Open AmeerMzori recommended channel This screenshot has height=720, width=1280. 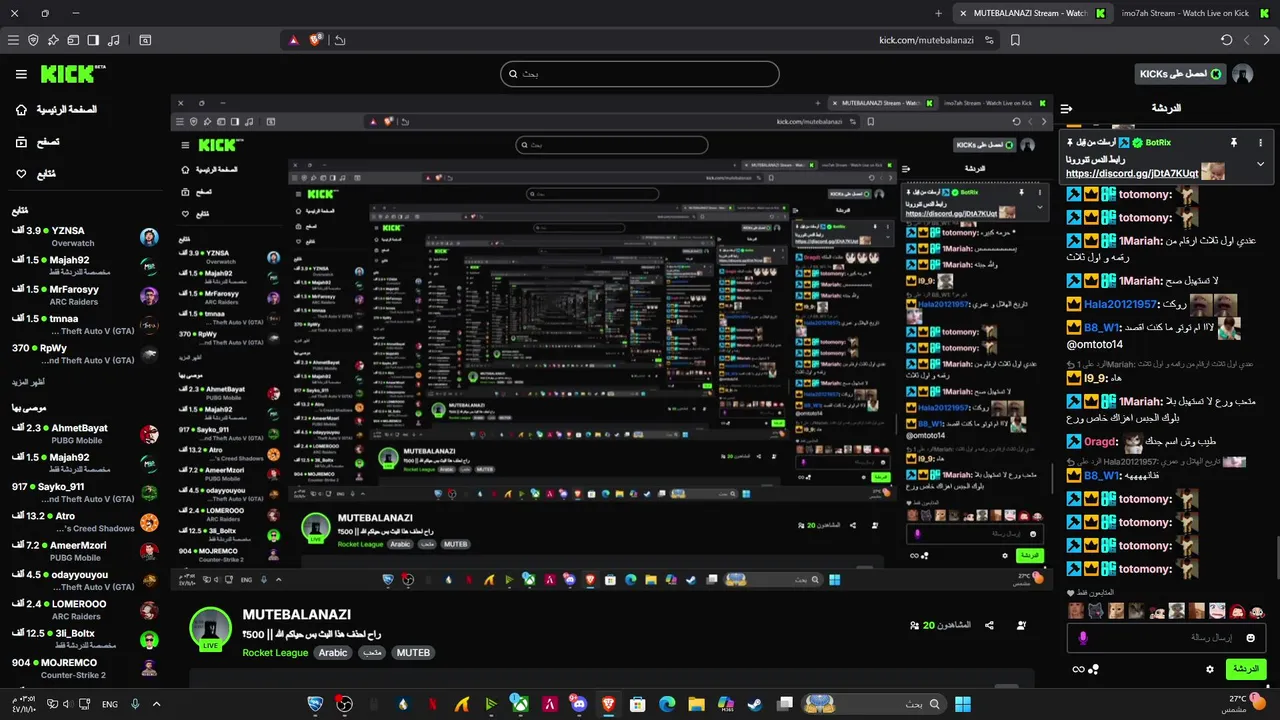pyautogui.click(x=85, y=551)
